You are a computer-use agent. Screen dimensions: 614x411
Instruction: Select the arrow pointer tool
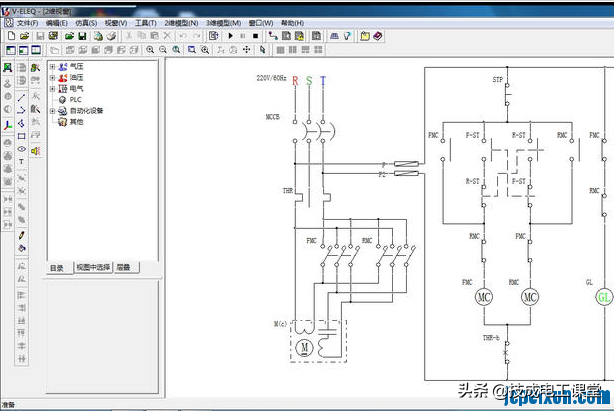[x=262, y=50]
